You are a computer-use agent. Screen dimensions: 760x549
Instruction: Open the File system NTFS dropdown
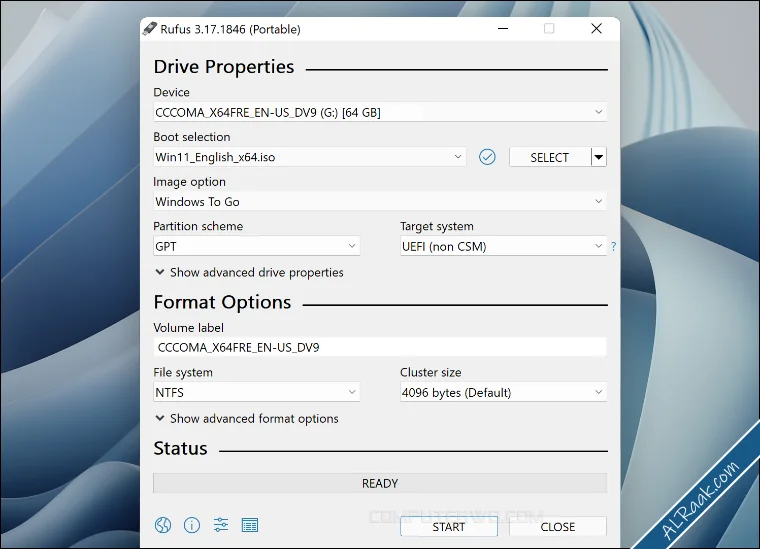[x=256, y=392]
